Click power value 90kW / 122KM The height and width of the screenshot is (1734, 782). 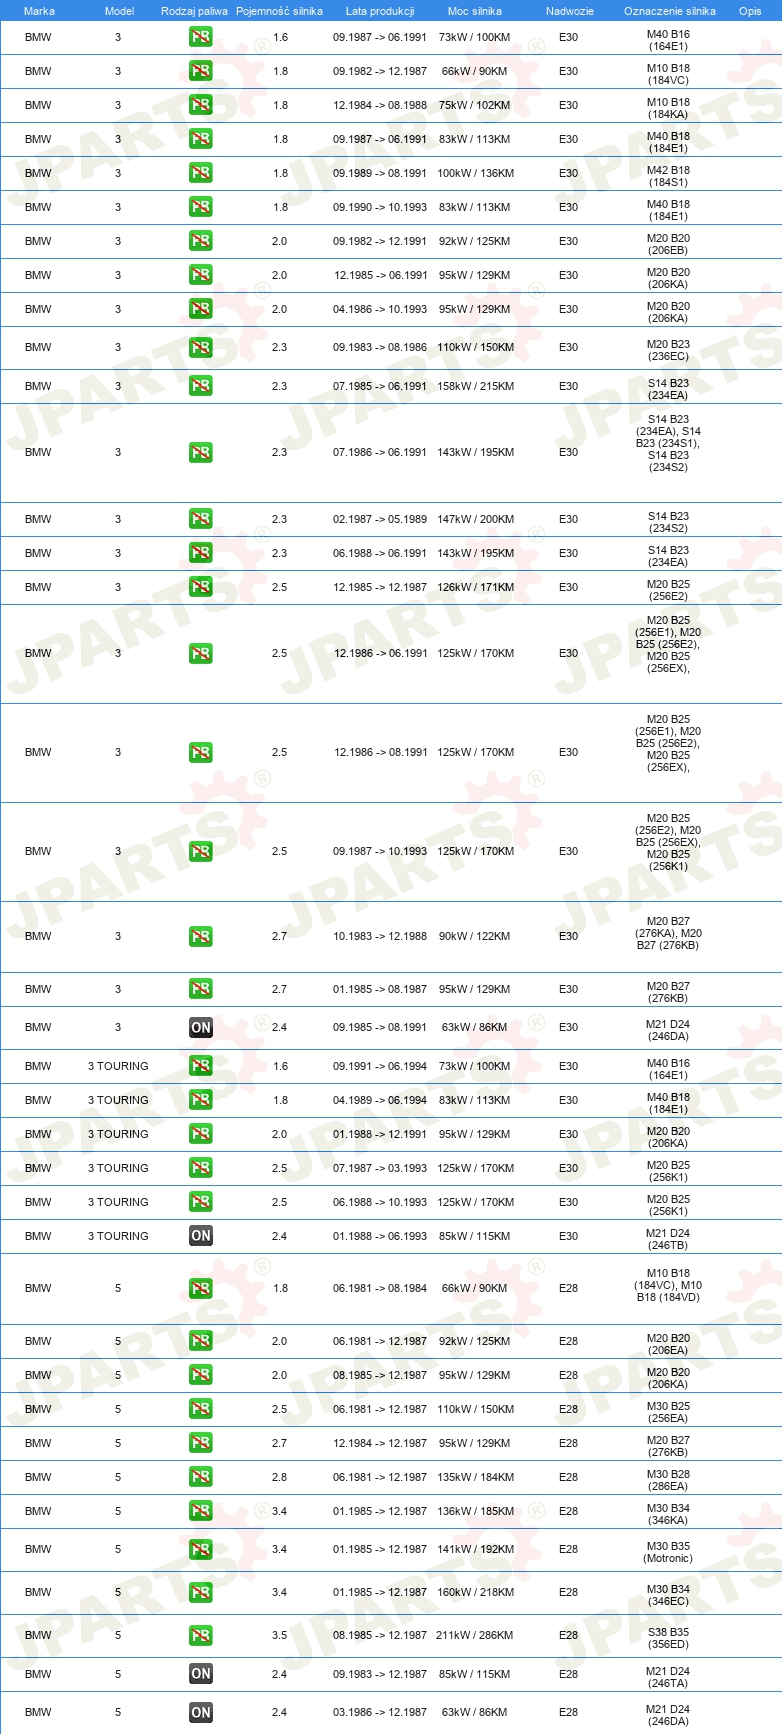coord(475,936)
